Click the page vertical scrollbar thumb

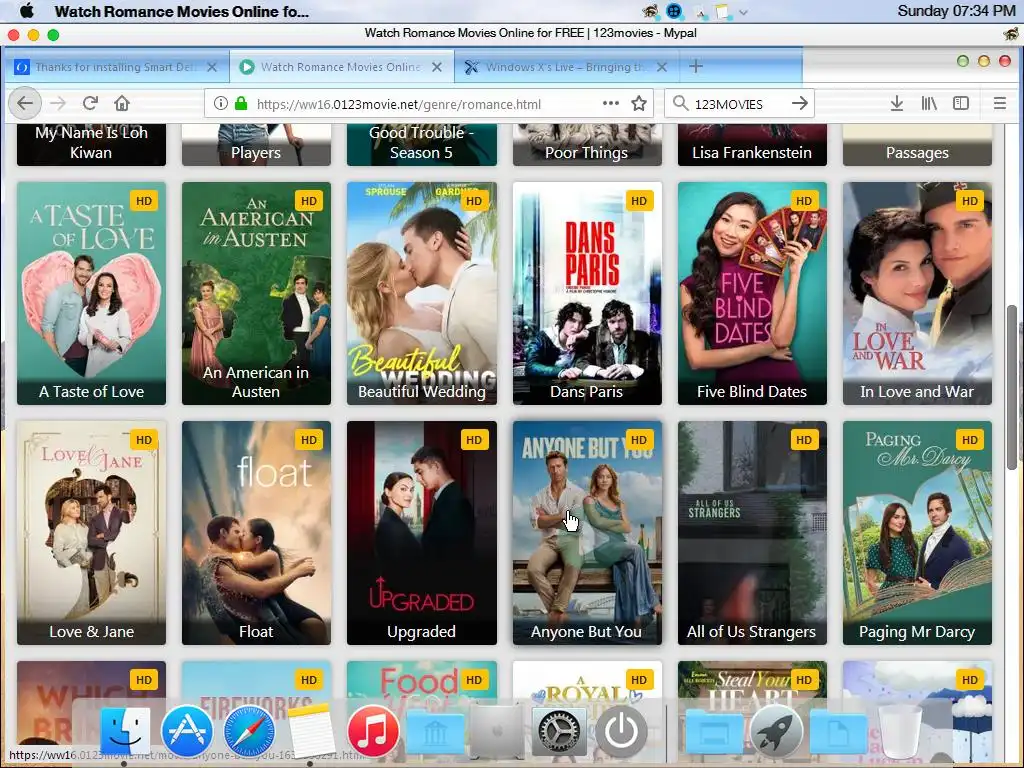coord(1013,387)
